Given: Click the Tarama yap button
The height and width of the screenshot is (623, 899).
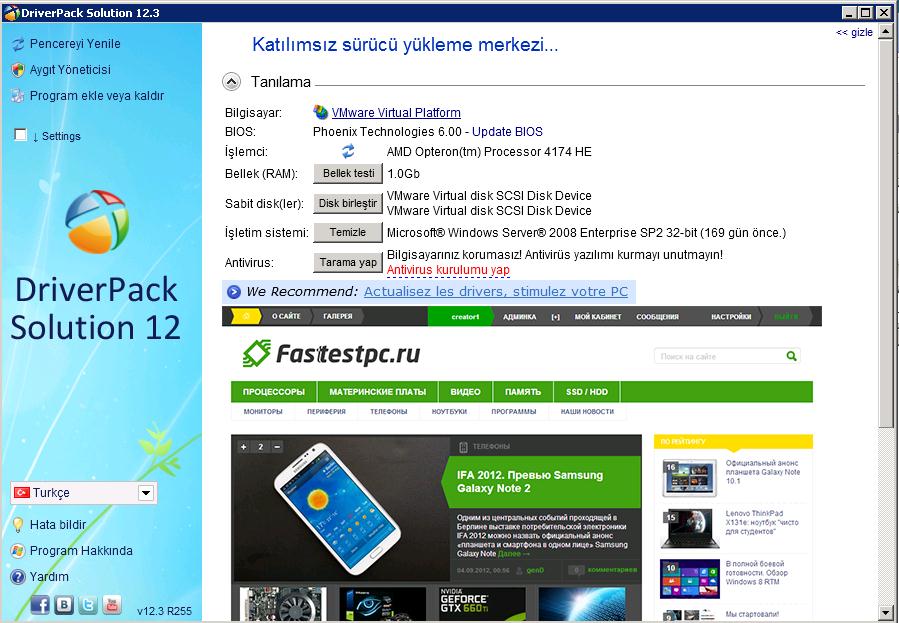Looking at the screenshot, I should [x=348, y=262].
